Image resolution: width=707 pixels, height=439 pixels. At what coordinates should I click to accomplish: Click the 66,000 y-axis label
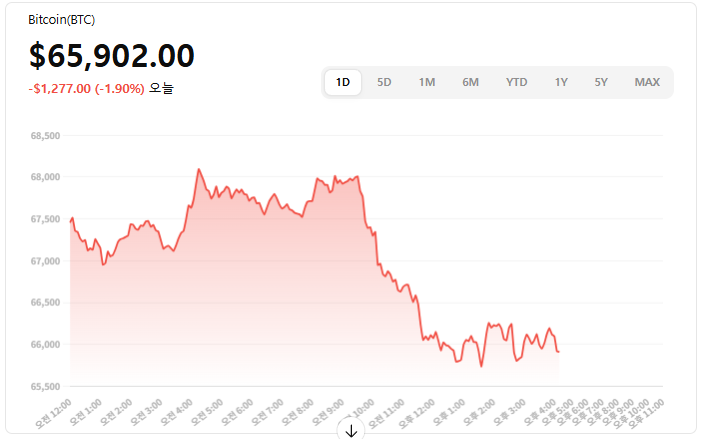(x=45, y=344)
